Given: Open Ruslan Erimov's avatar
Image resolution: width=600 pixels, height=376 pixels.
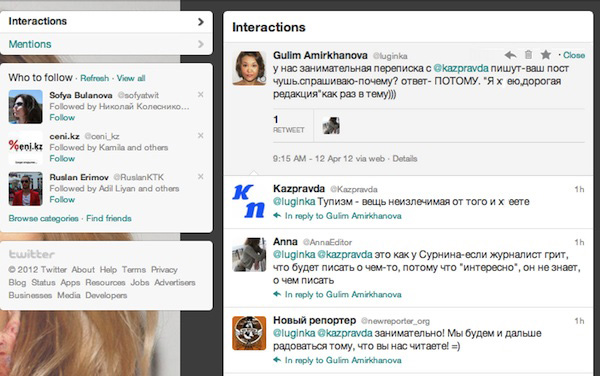Looking at the screenshot, I should [x=26, y=189].
